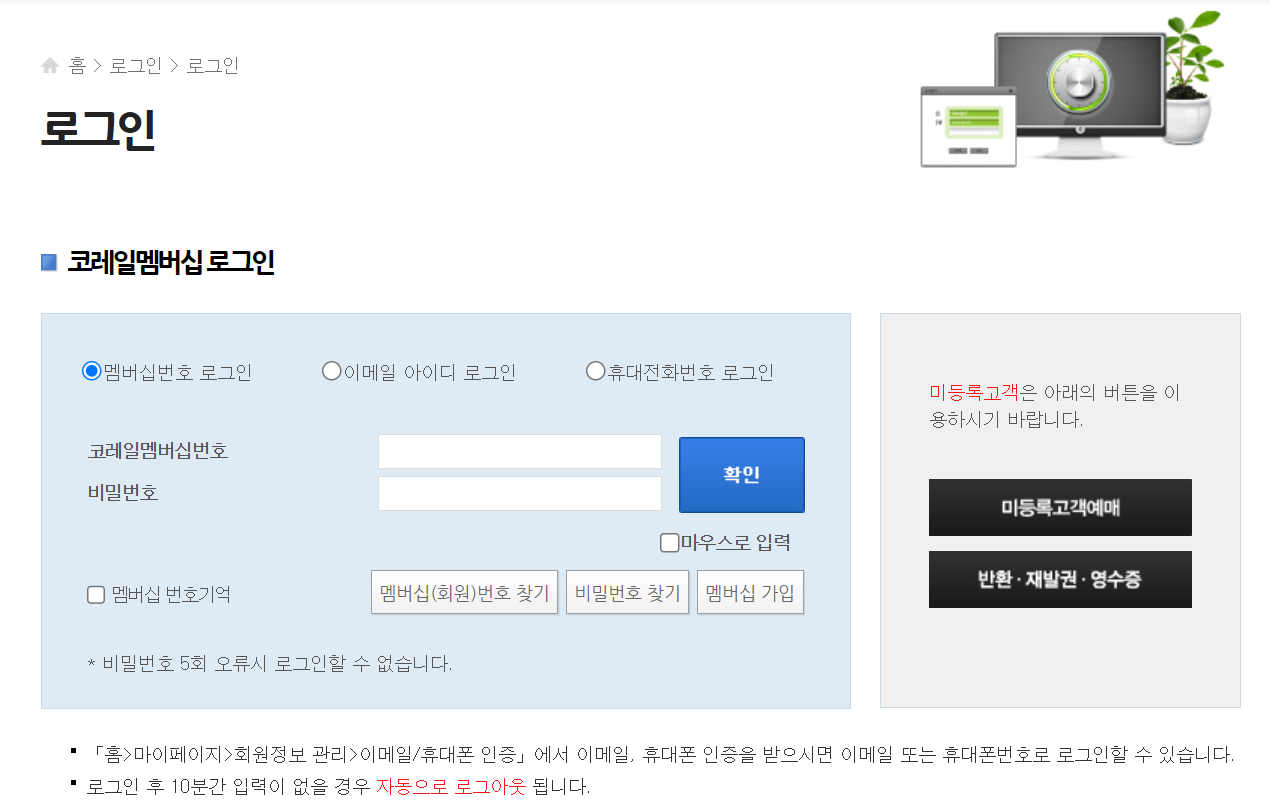
Task: Open the 홈 breadcrumb link
Action: (75, 64)
